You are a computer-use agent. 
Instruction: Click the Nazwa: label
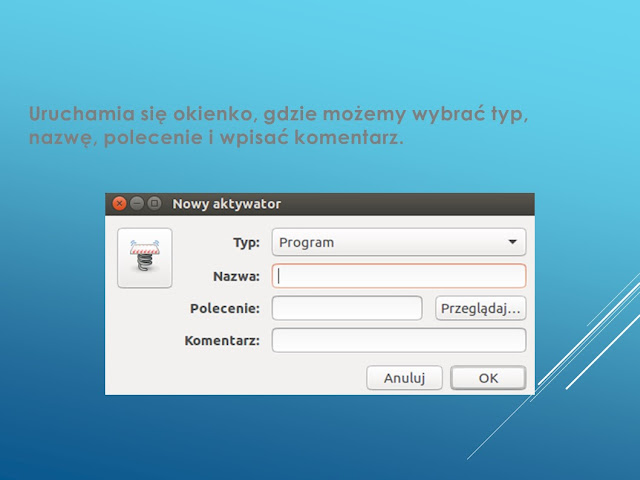coord(236,276)
